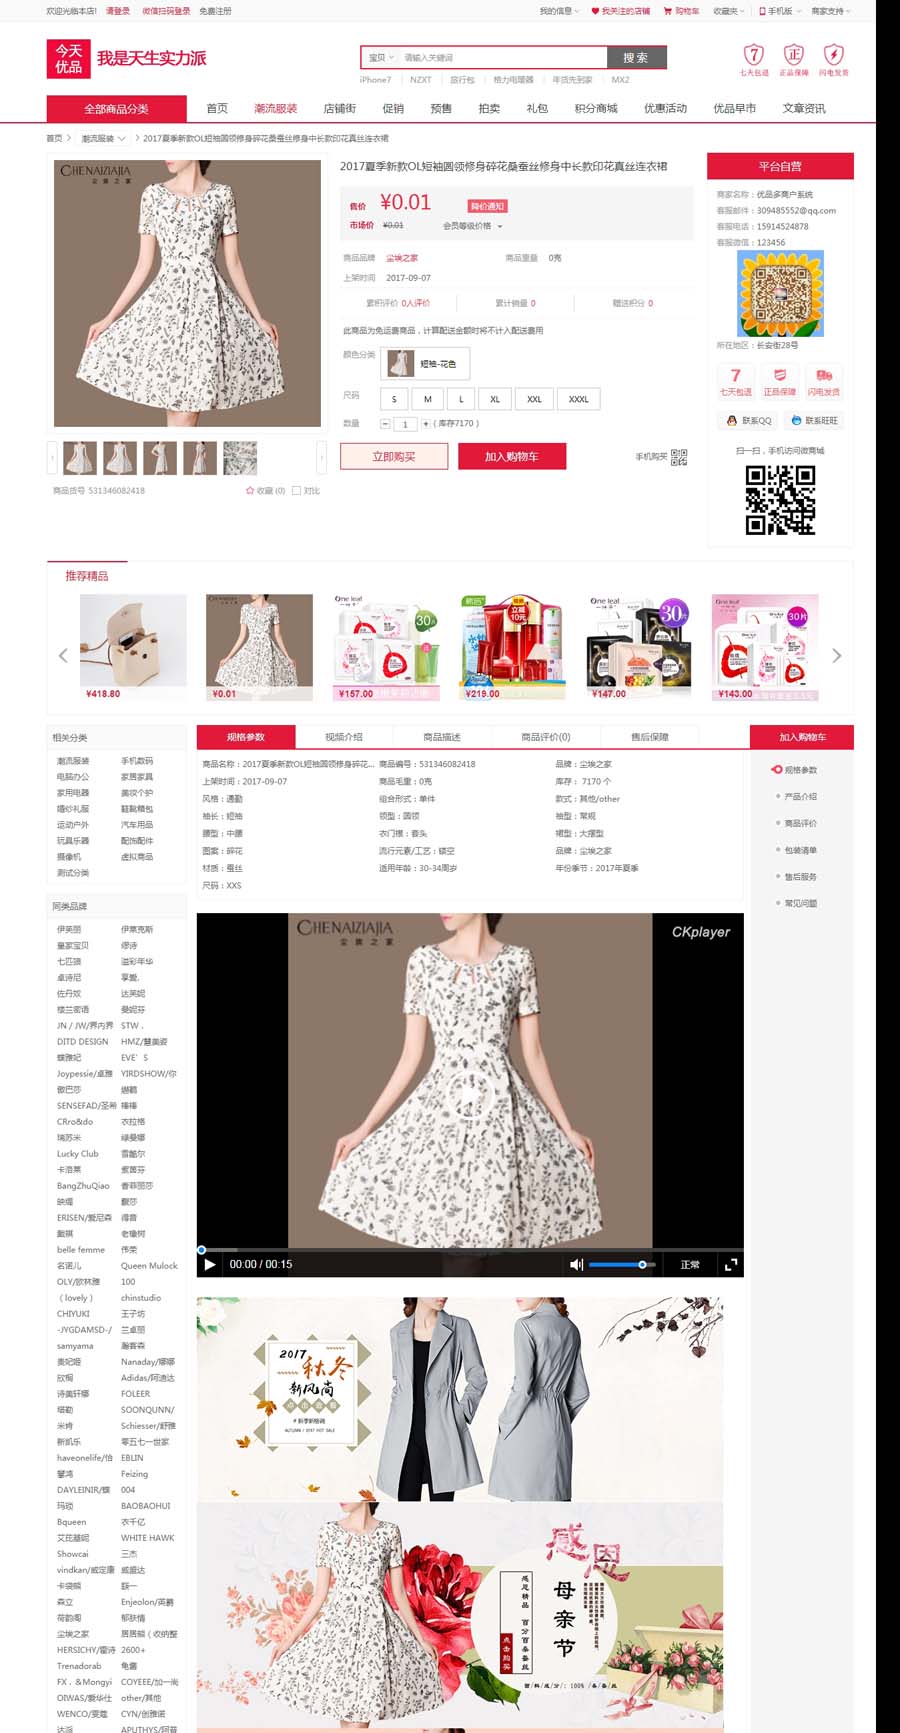Click the 七天包退 shield icon in header
The height and width of the screenshot is (1733, 900).
click(754, 55)
